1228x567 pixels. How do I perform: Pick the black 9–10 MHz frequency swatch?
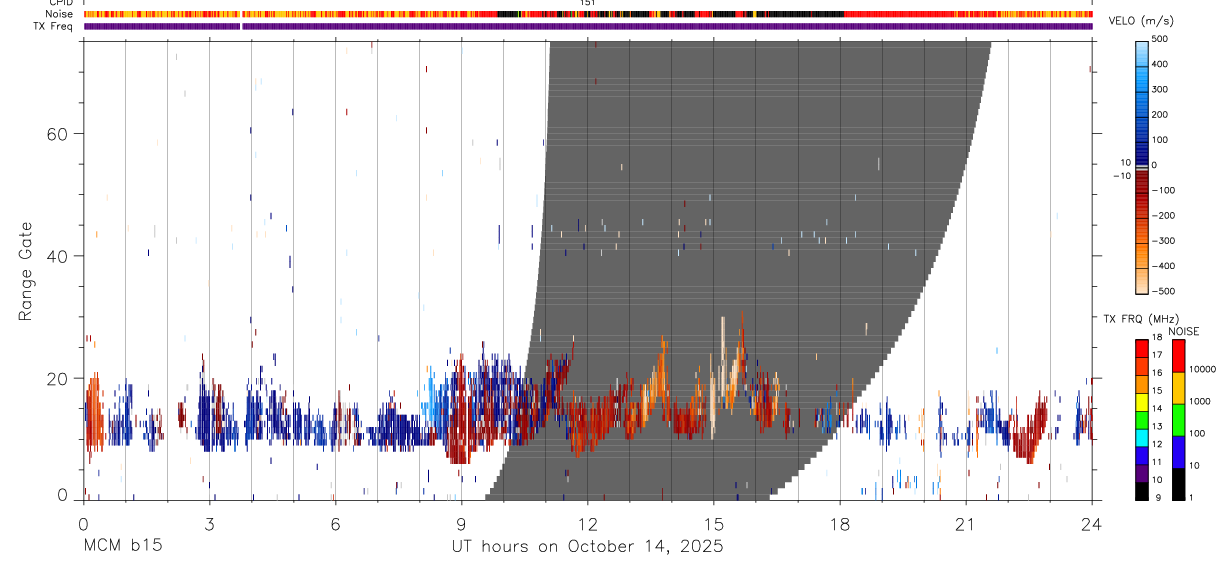[1141, 491]
